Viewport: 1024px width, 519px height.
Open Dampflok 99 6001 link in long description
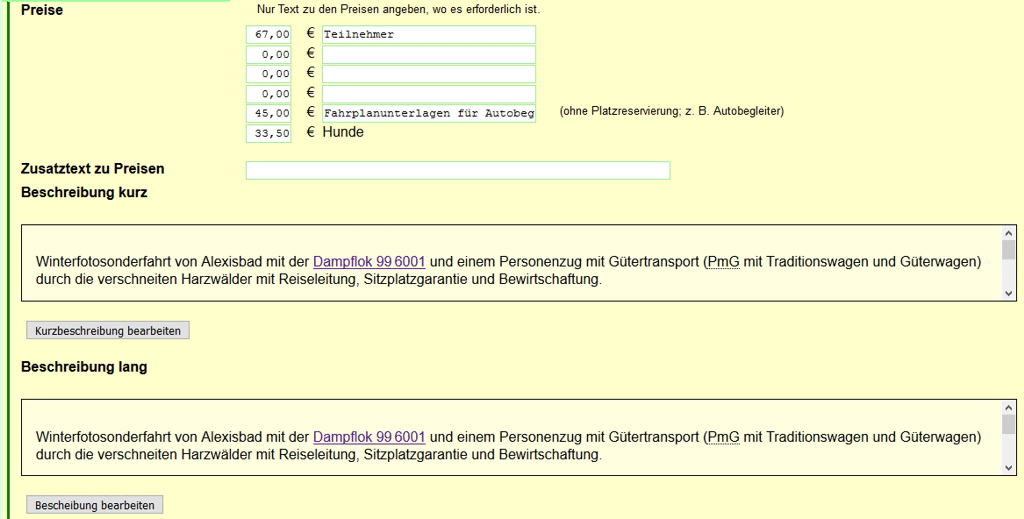[x=369, y=437]
